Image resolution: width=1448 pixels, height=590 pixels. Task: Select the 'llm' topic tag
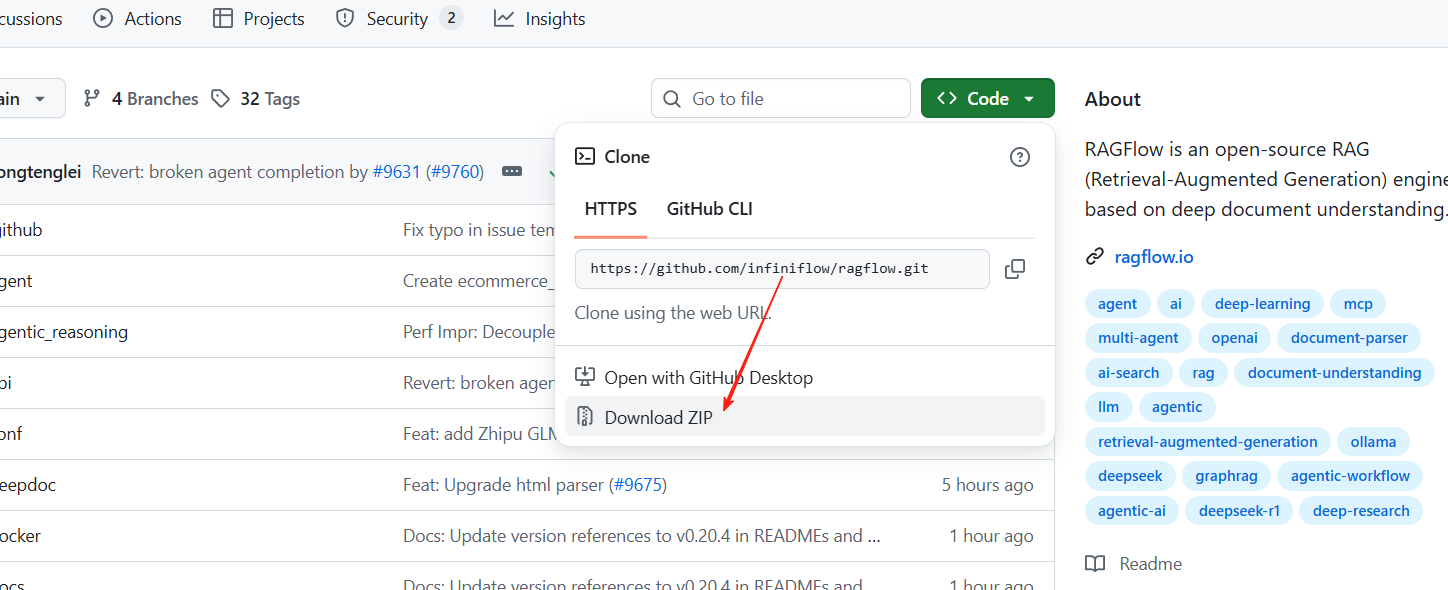[1108, 407]
